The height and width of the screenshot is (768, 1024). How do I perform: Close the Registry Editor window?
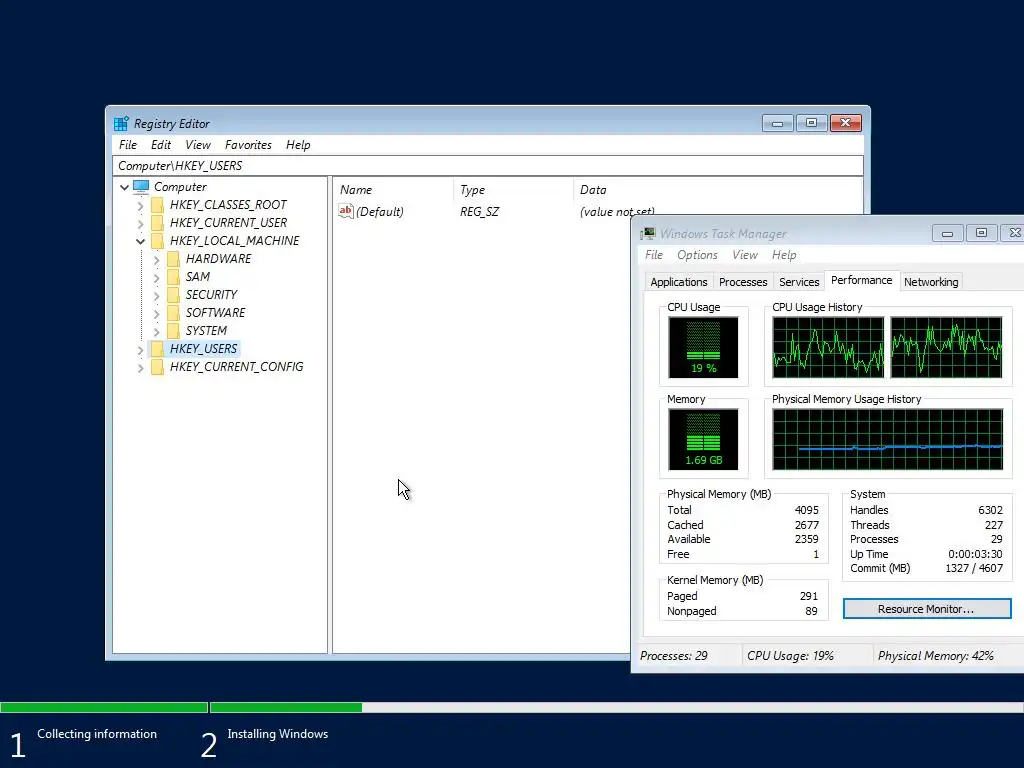846,123
